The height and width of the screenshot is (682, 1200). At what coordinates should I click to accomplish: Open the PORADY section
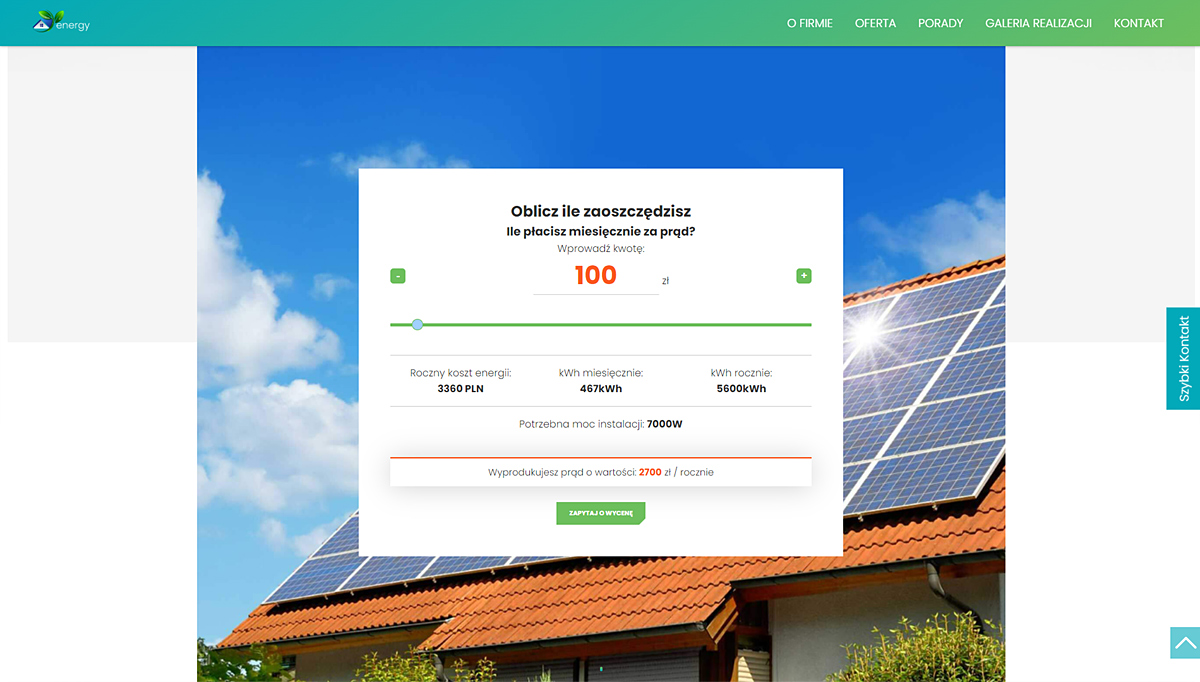tap(940, 23)
